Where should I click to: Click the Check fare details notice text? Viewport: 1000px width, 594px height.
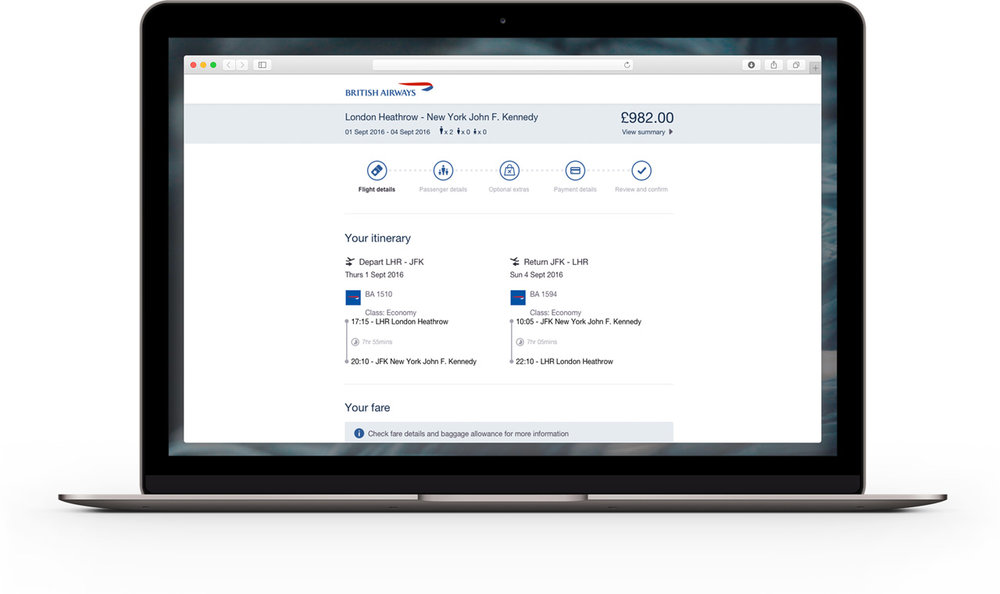coord(468,434)
